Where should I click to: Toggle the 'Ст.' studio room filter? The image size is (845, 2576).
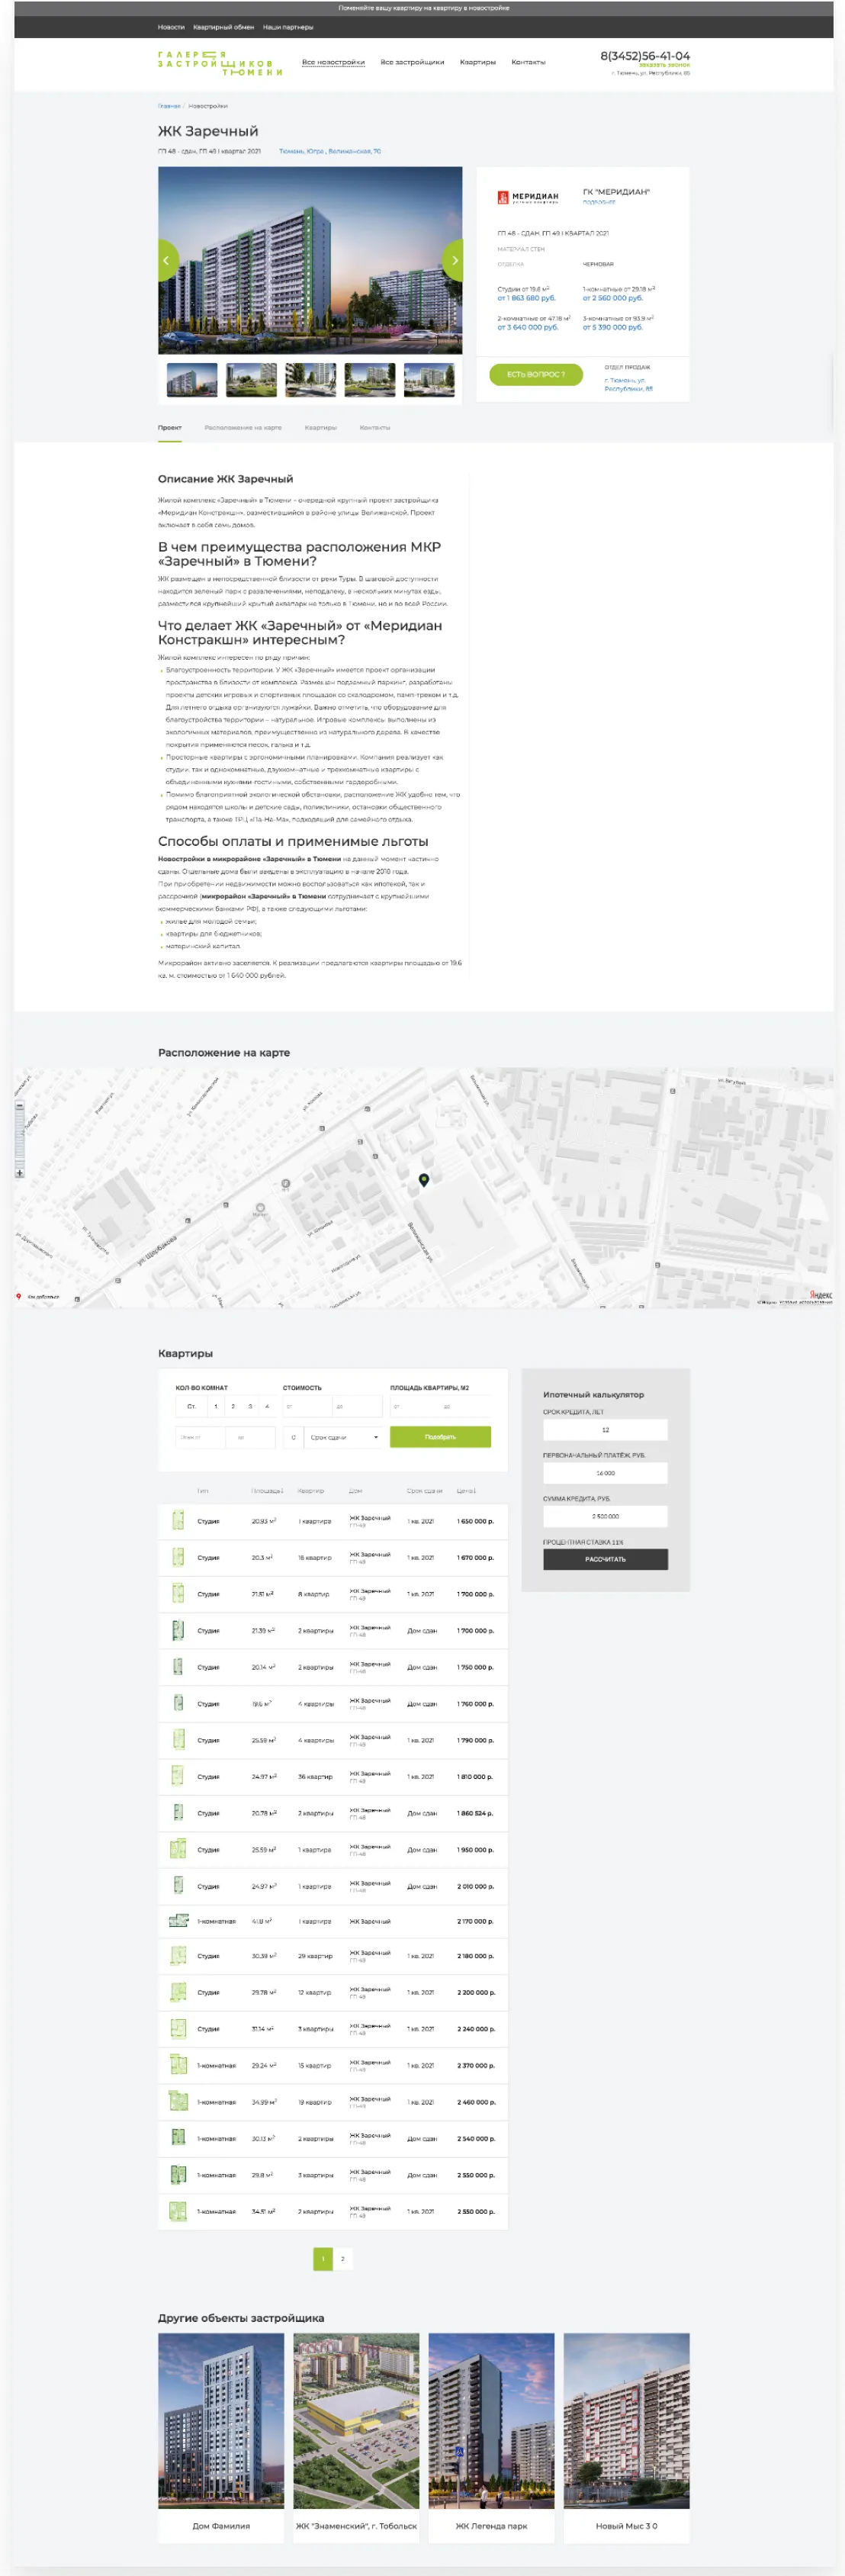click(x=191, y=1406)
